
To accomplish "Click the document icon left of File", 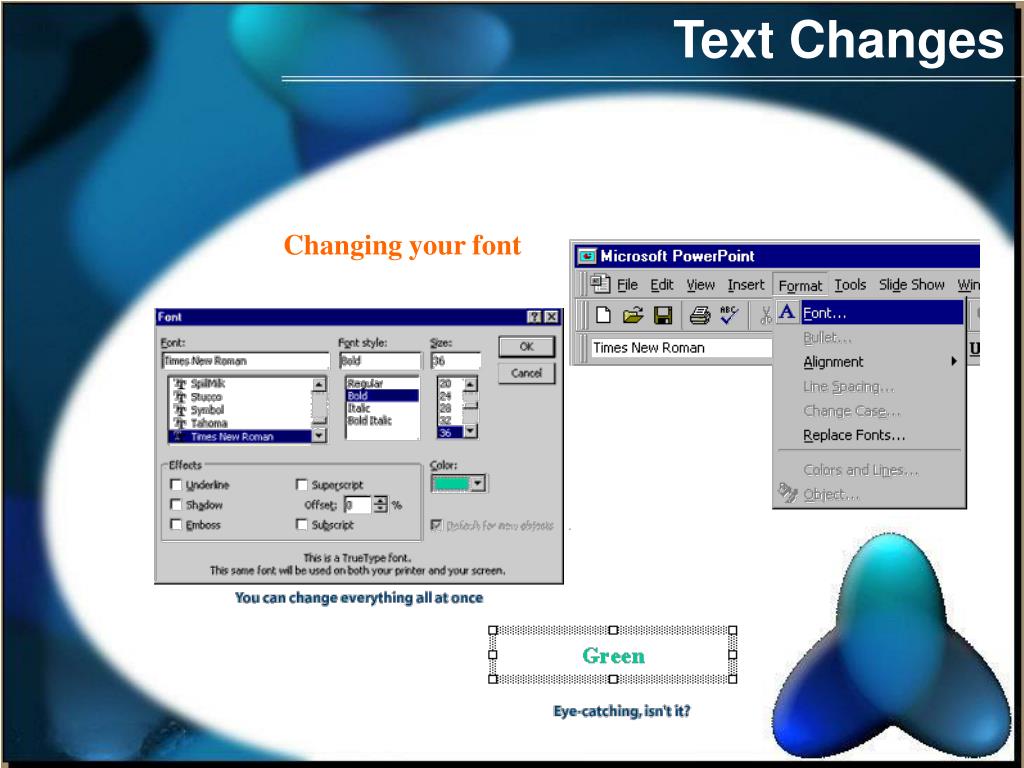I will coord(600,284).
